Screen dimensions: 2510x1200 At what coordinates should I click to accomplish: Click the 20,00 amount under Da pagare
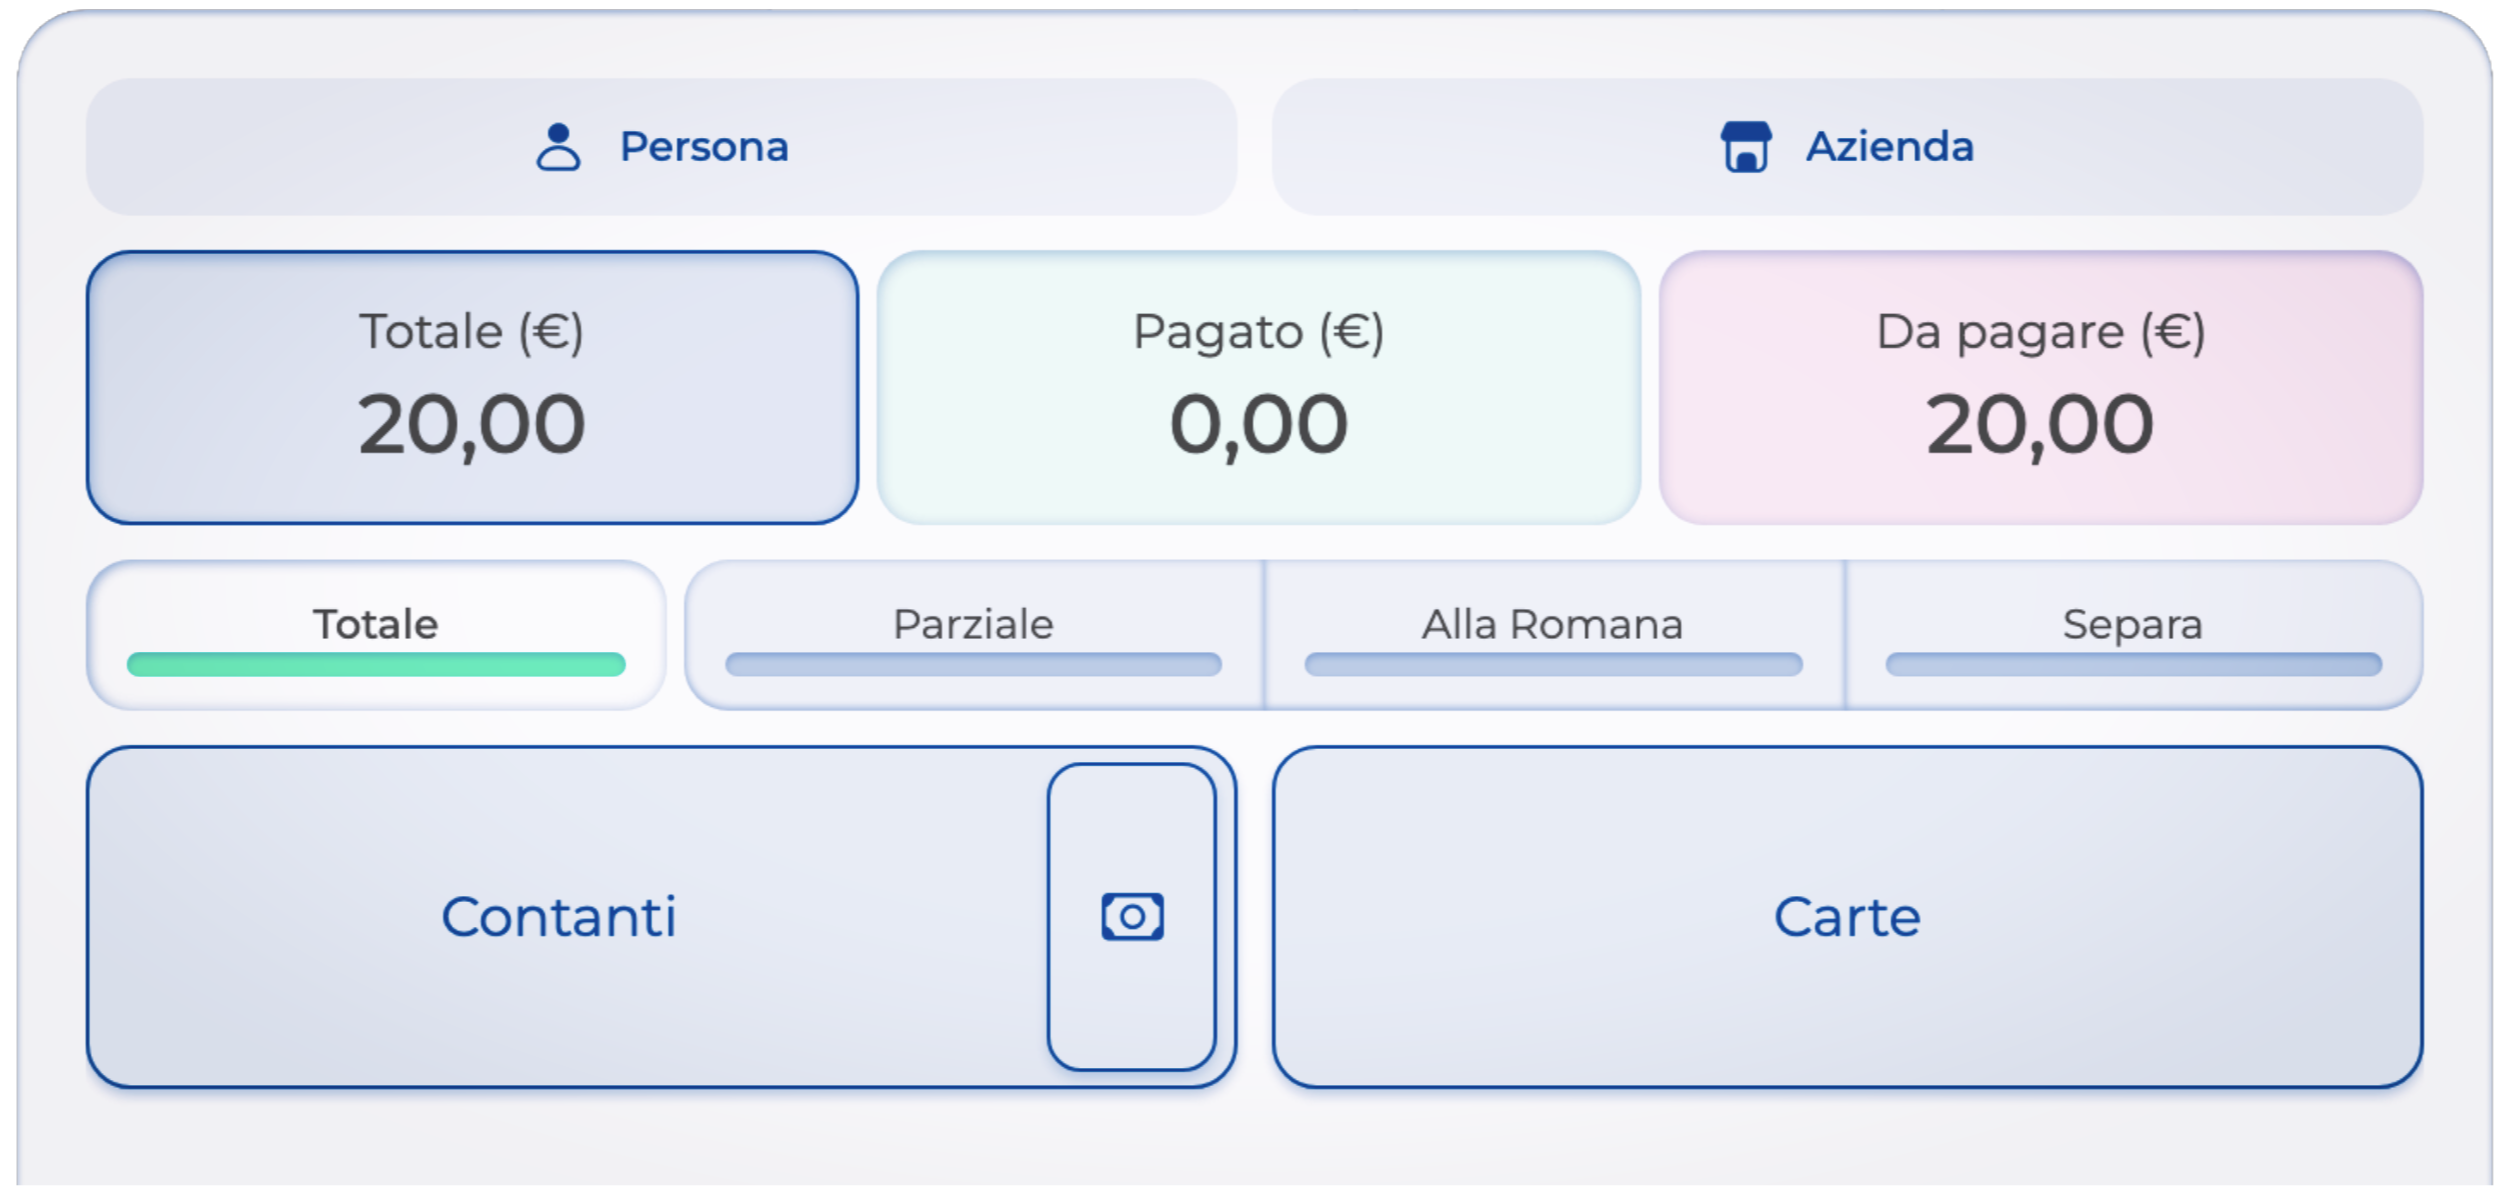(2040, 424)
